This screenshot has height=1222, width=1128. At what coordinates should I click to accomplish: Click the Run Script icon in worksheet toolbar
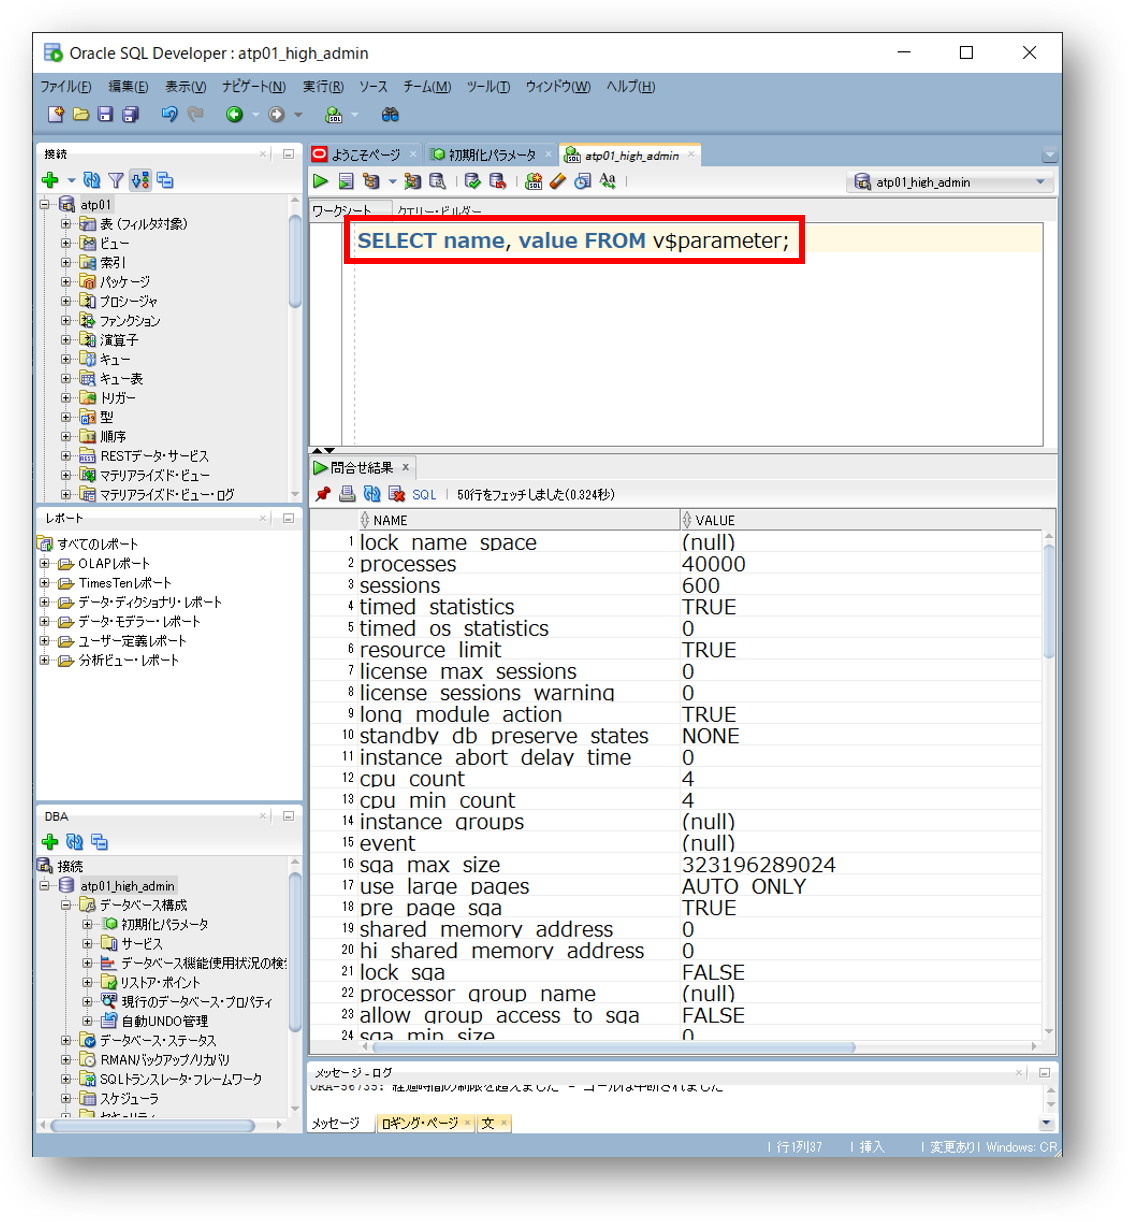click(x=346, y=181)
